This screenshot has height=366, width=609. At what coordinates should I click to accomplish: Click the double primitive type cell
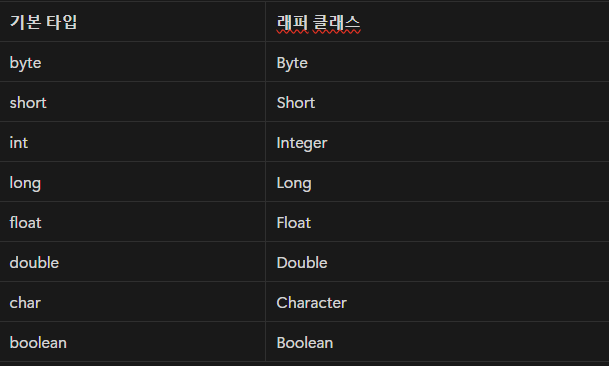coord(132,262)
